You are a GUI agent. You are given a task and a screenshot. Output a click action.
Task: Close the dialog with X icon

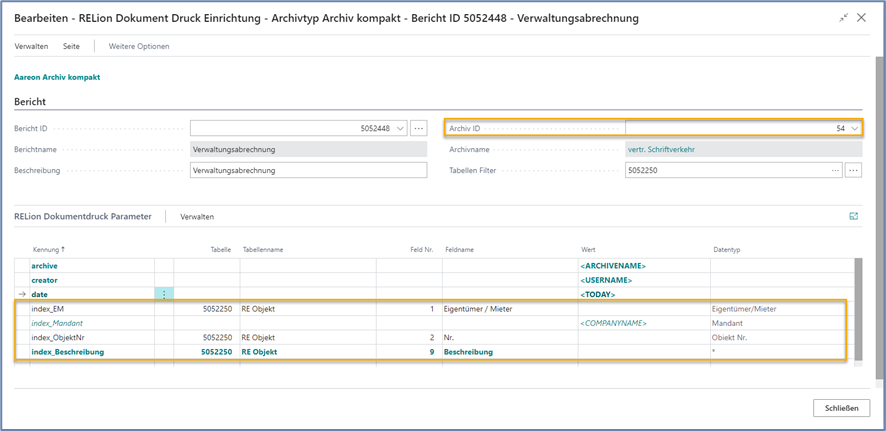pyautogui.click(x=862, y=18)
